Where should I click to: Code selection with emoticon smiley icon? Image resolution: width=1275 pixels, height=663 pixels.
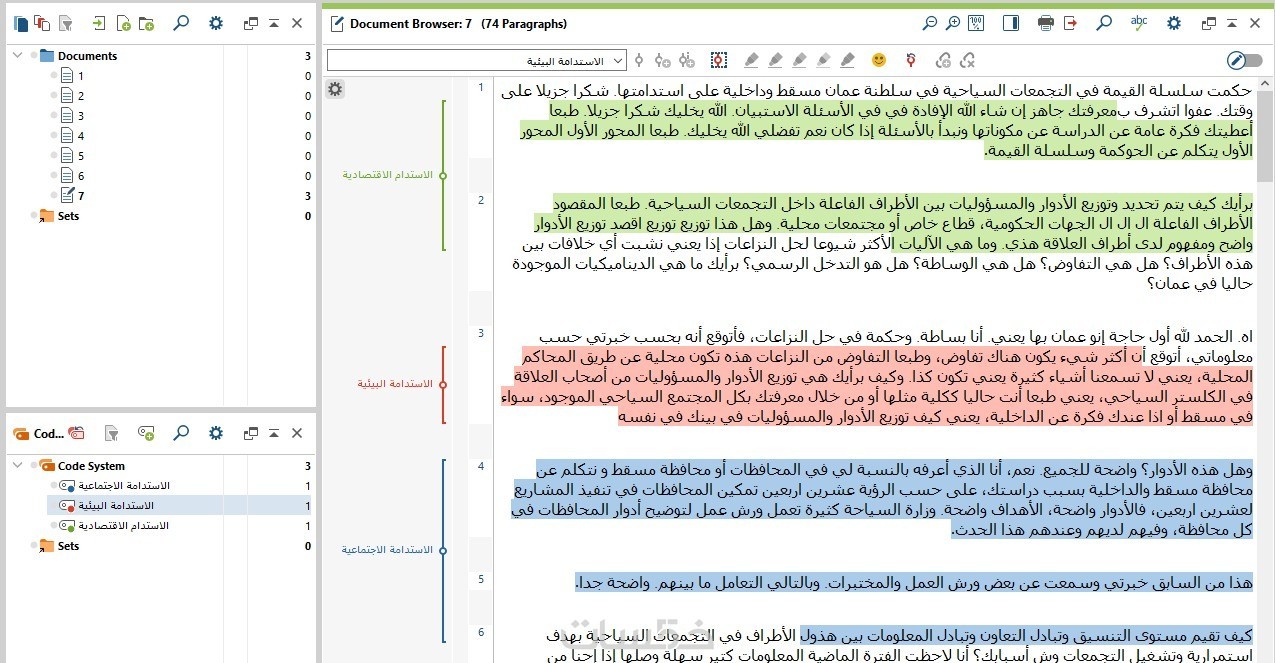click(x=879, y=61)
